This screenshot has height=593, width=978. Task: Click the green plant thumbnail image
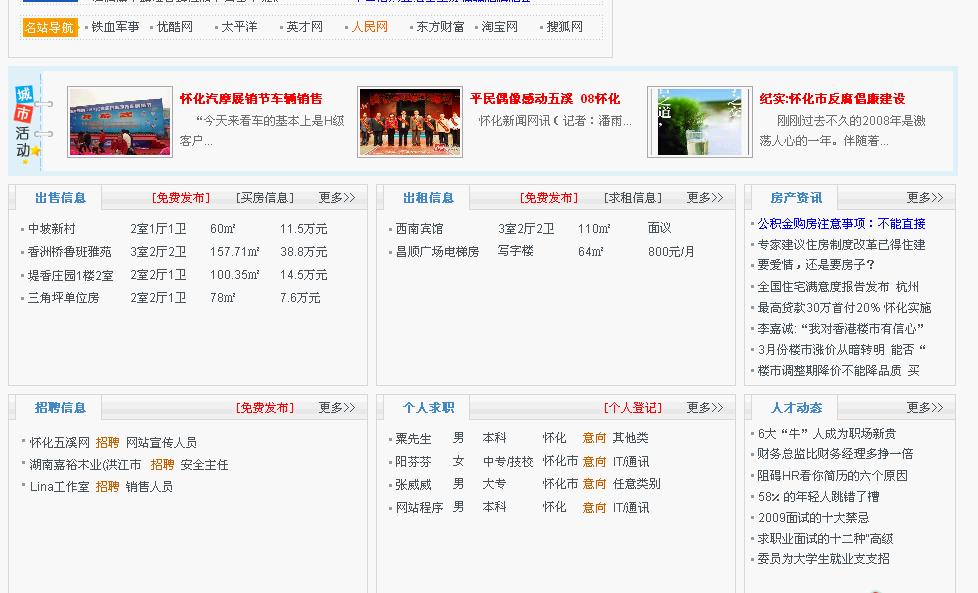pos(699,122)
